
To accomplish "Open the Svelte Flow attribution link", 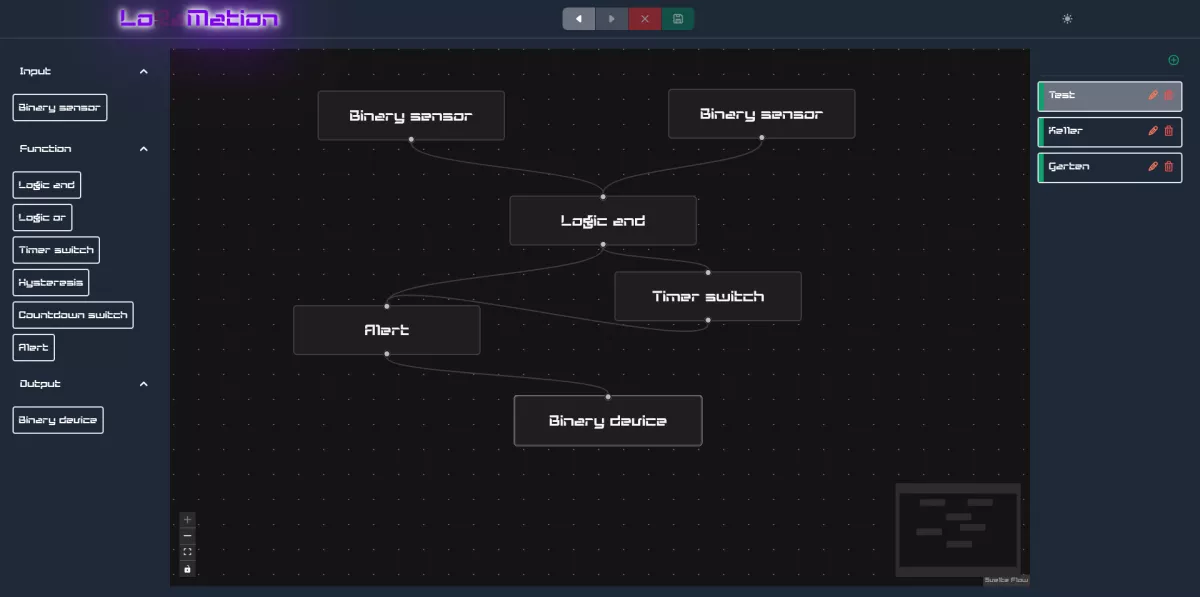I will click(x=1006, y=578).
